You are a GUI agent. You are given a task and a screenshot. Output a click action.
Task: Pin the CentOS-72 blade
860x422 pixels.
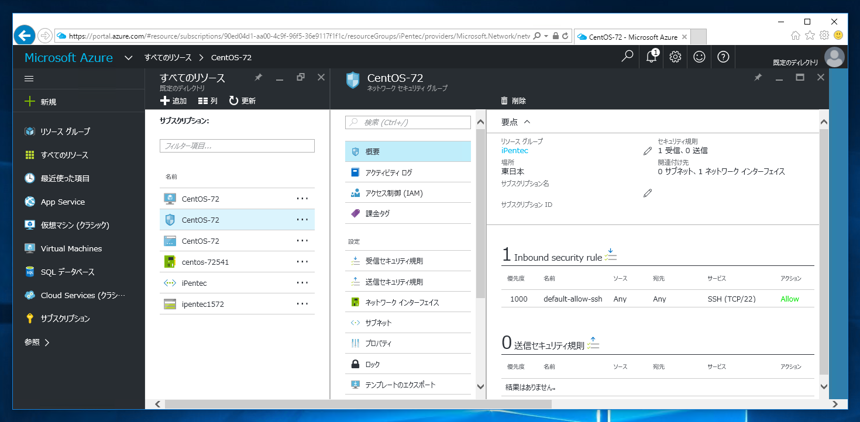(758, 78)
